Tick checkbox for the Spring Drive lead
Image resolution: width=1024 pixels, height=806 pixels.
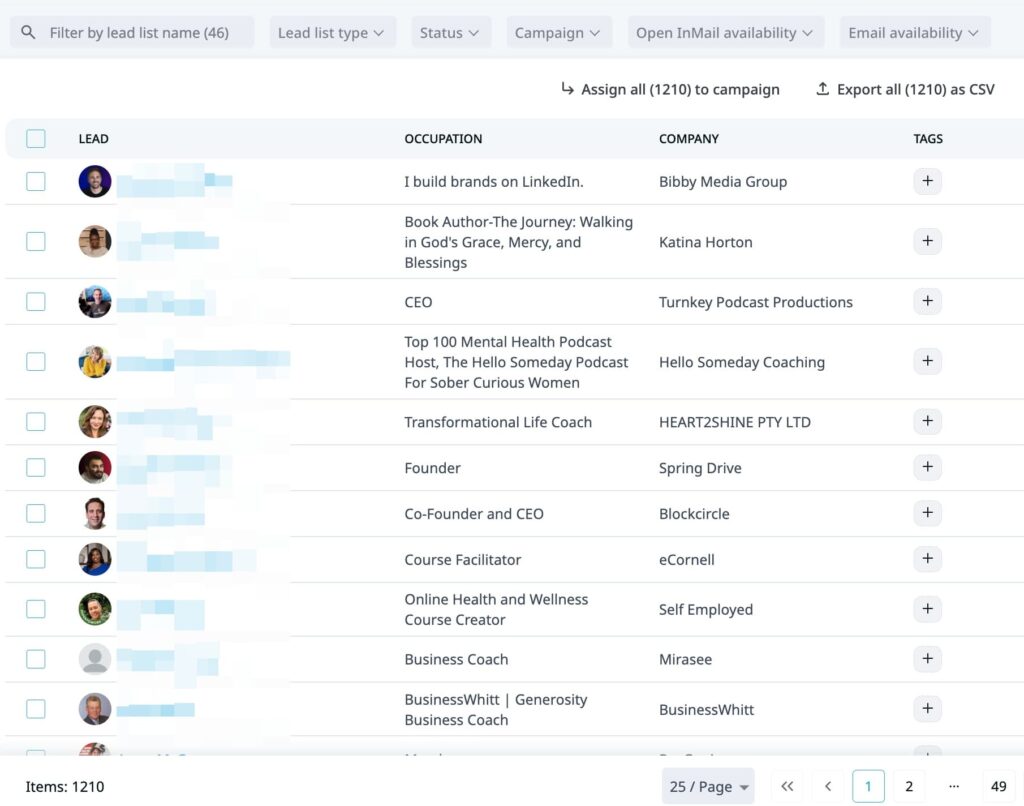tap(36, 467)
